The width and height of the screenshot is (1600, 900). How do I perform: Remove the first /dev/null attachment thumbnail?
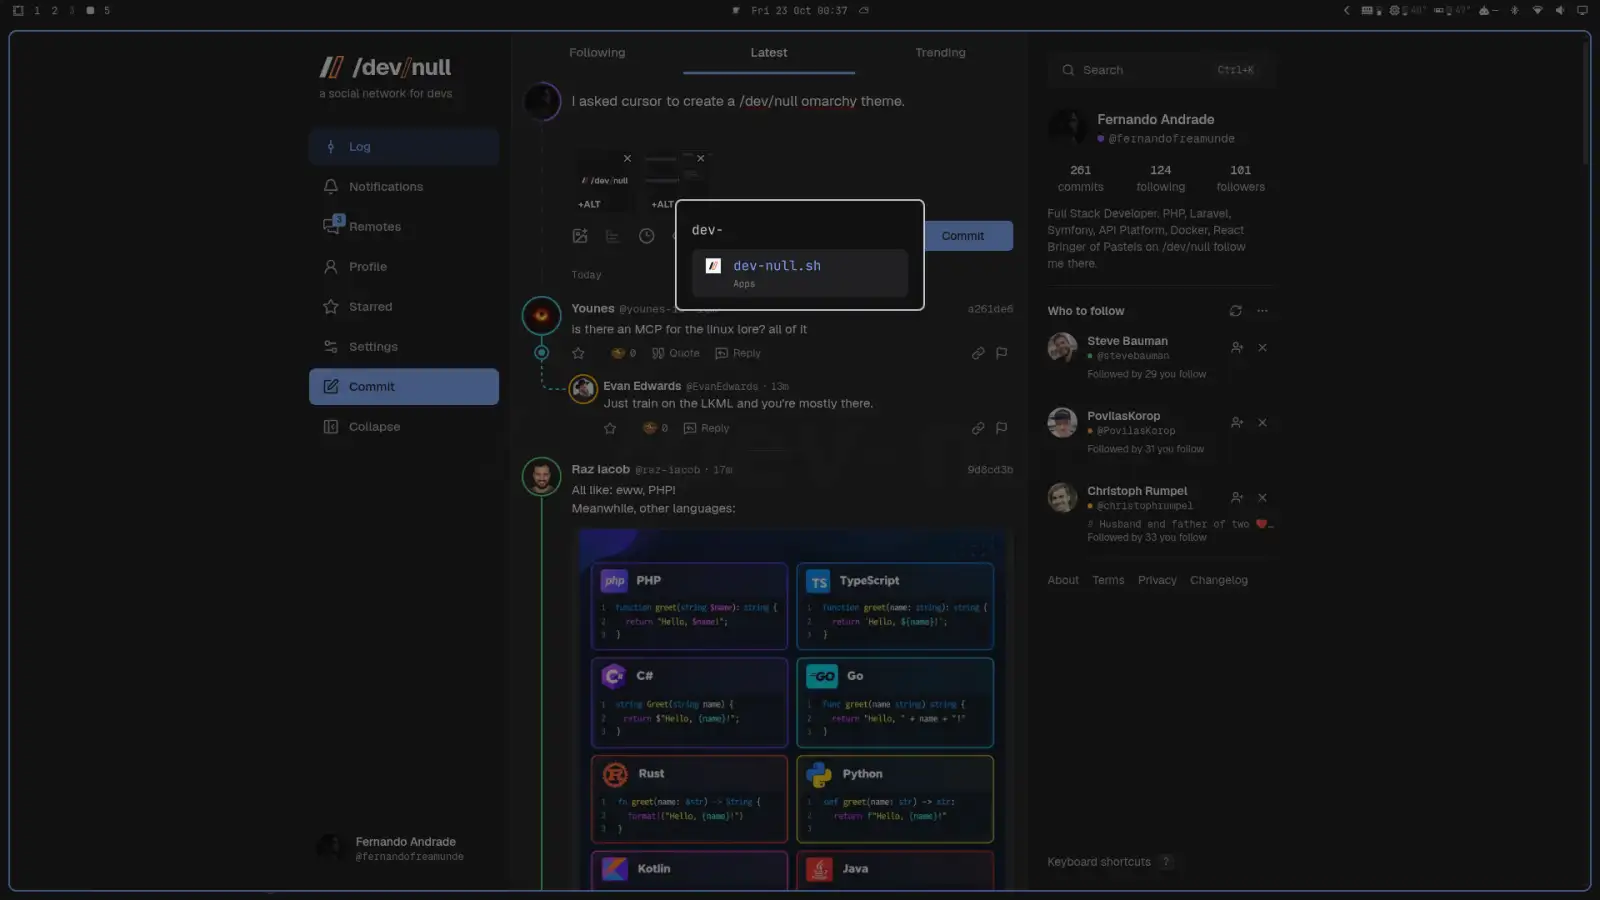(x=627, y=158)
